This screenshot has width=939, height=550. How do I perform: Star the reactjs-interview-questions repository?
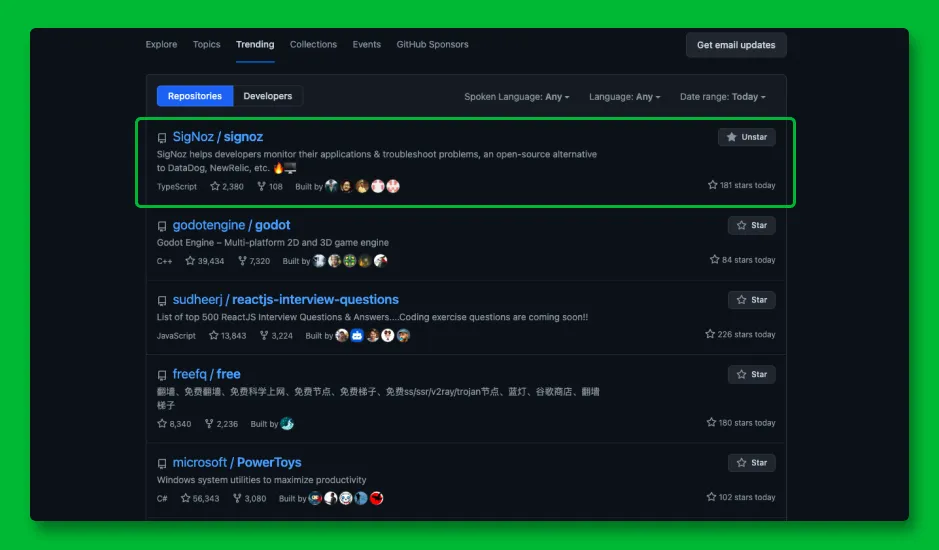click(x=752, y=300)
